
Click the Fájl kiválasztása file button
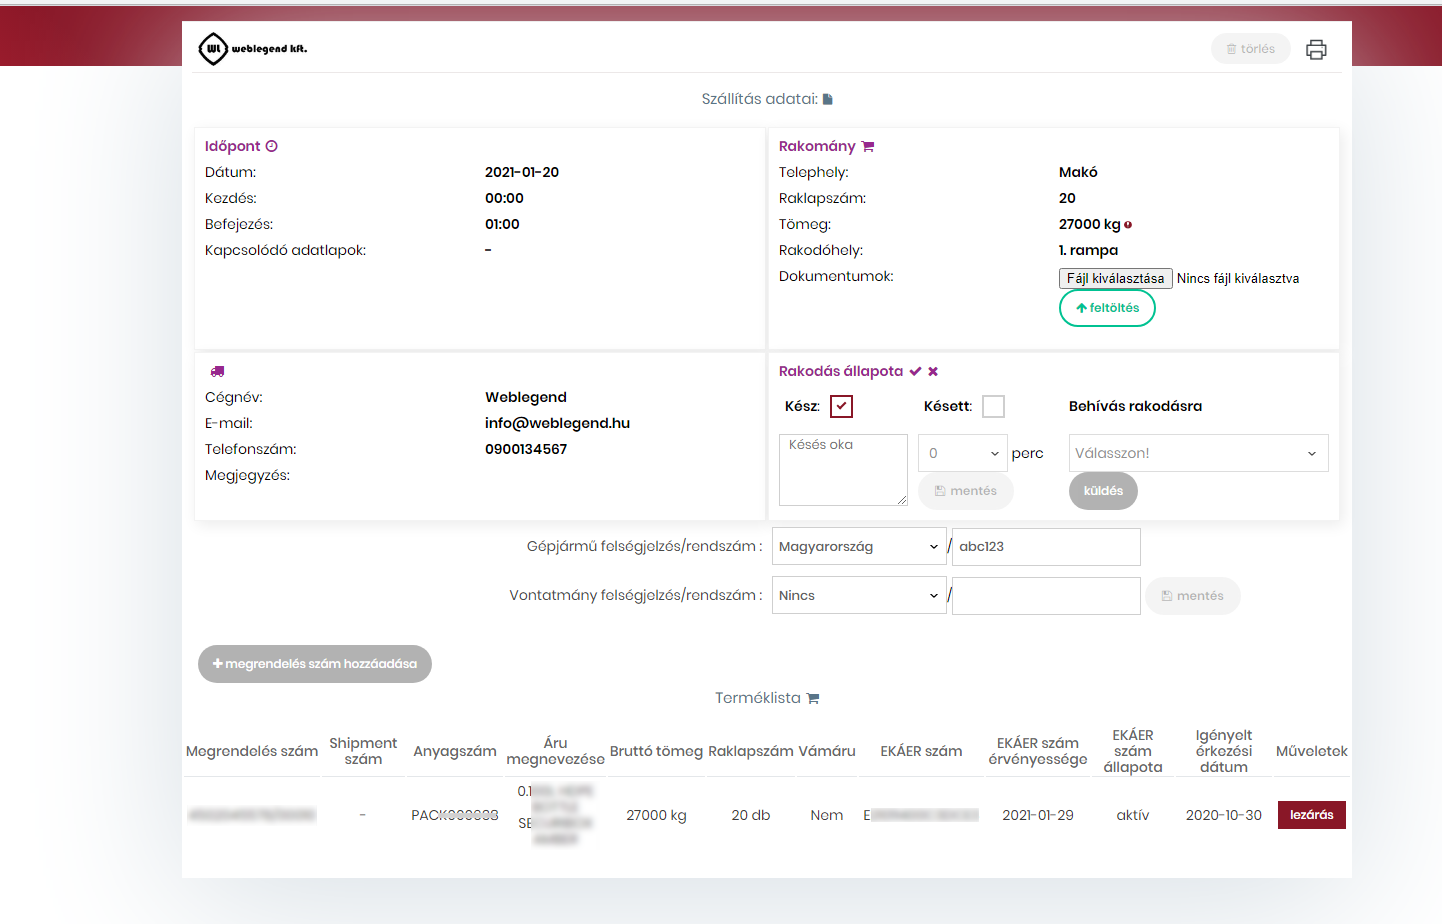click(x=1115, y=278)
